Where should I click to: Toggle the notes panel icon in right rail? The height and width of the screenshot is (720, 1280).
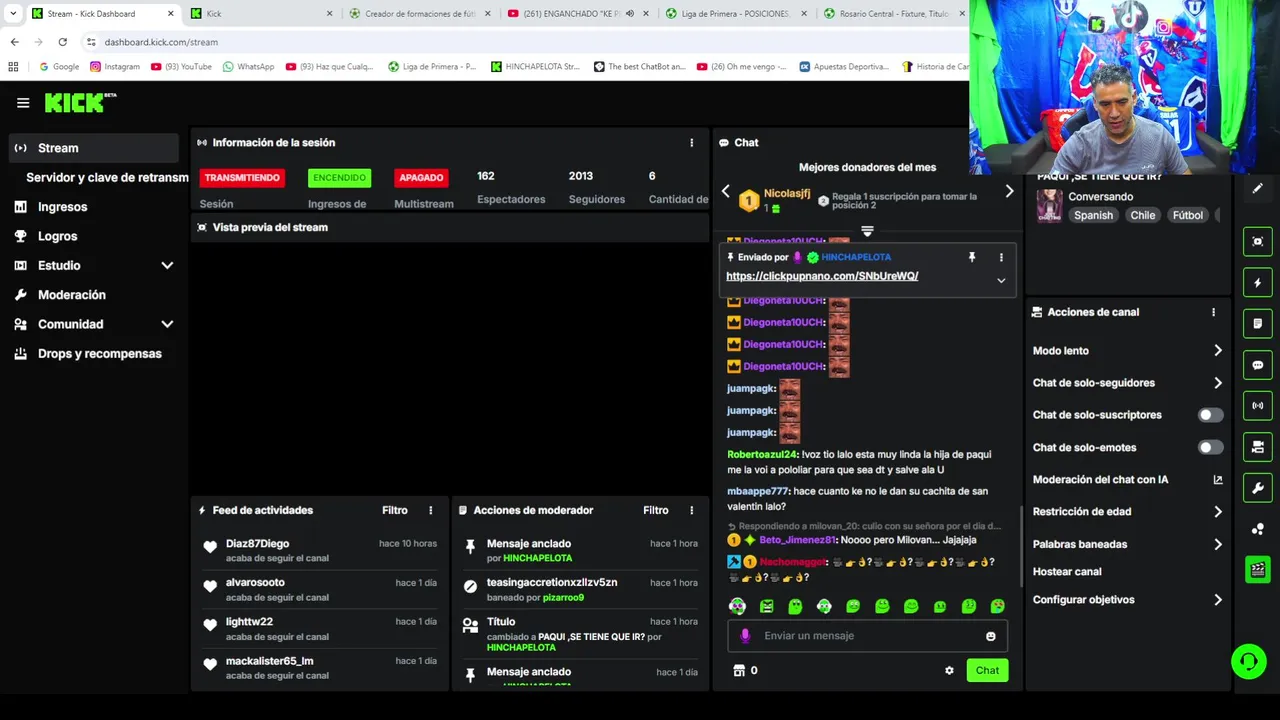click(x=1257, y=324)
